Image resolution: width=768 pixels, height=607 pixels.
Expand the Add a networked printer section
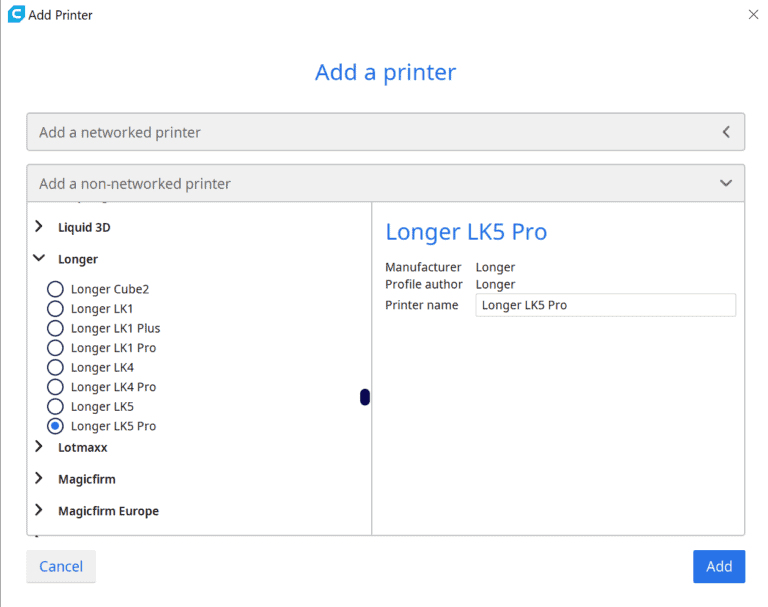[385, 132]
